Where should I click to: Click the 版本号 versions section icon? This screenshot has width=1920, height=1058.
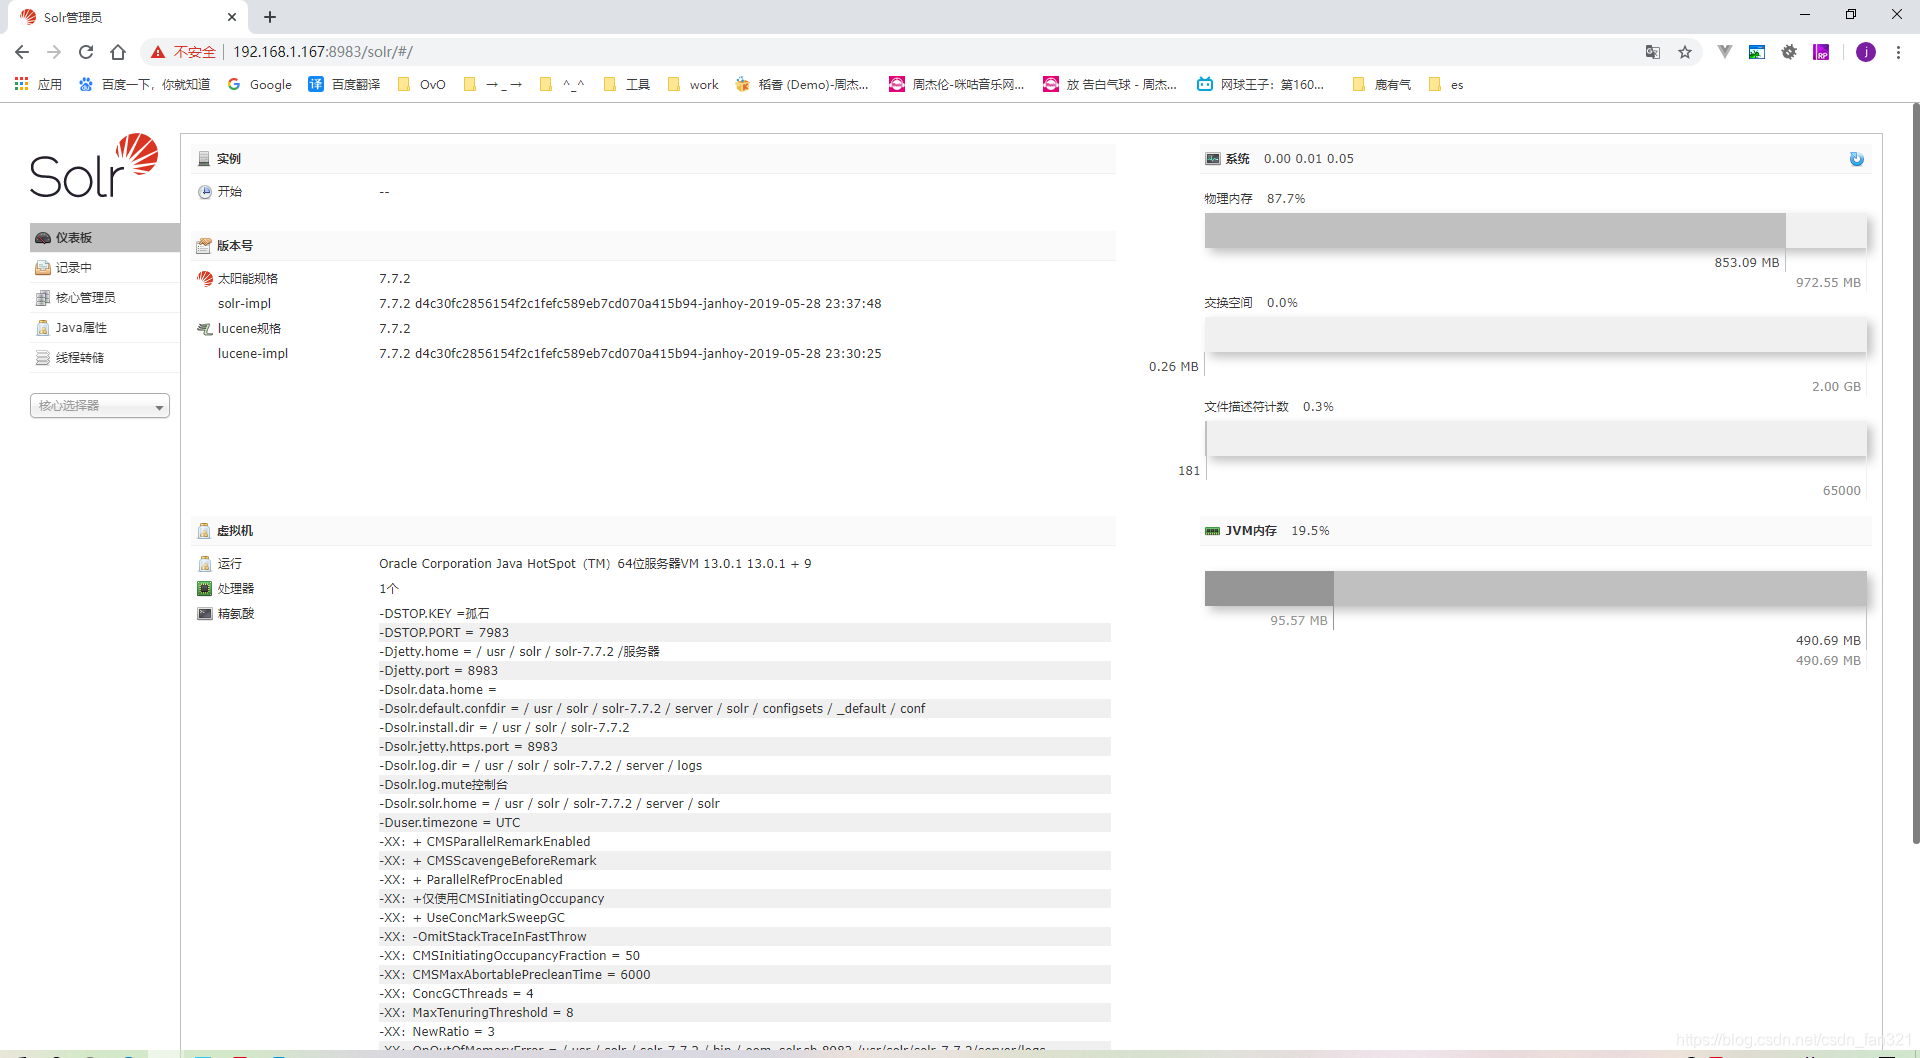coord(204,246)
